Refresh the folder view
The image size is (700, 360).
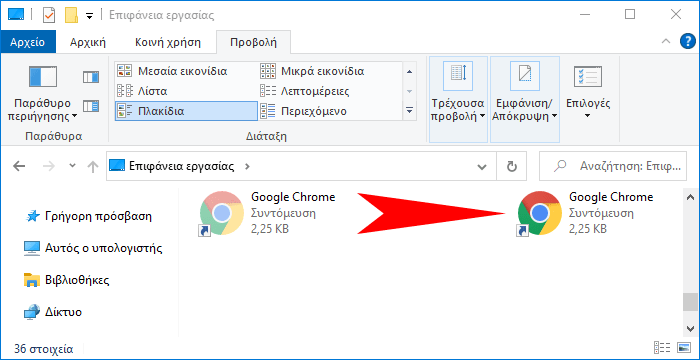click(512, 167)
